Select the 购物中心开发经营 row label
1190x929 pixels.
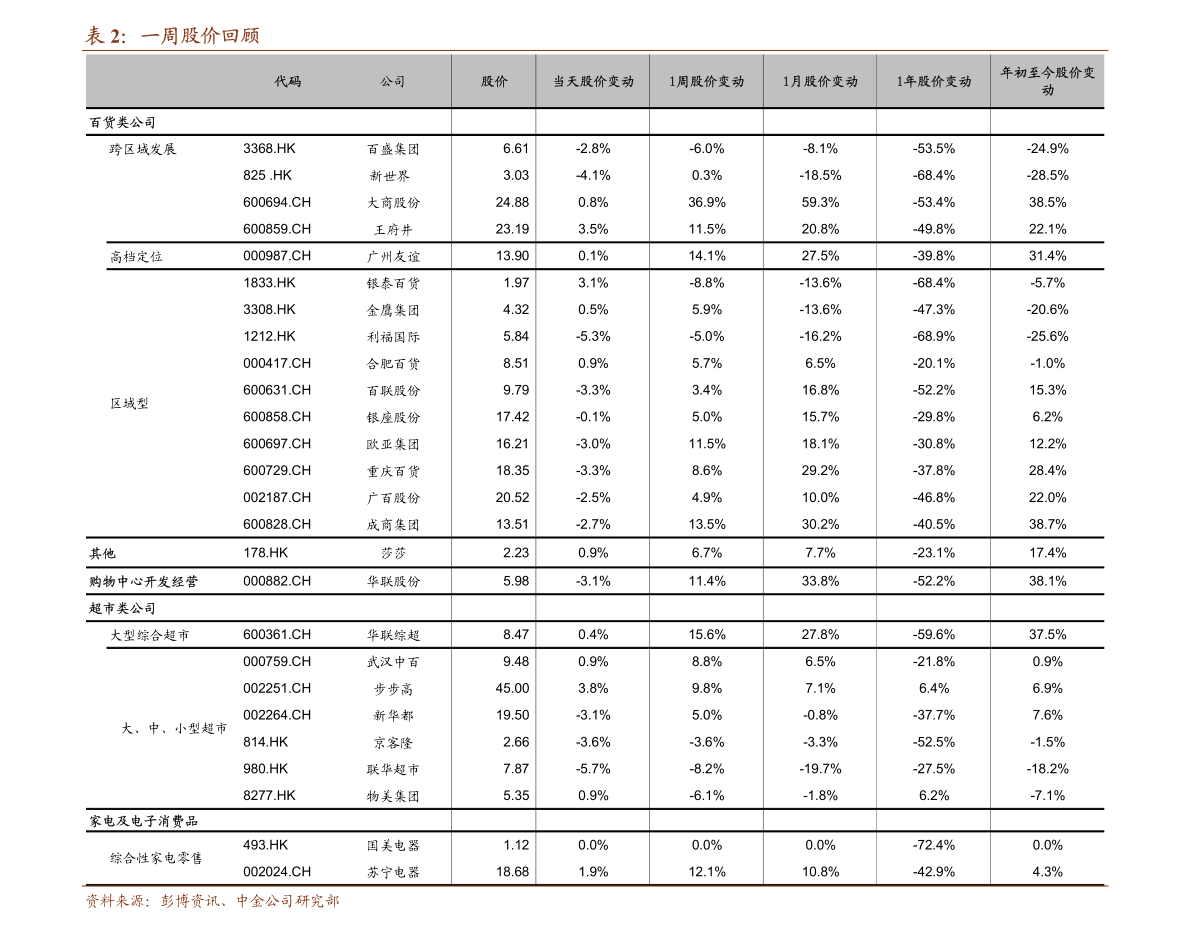point(143,581)
